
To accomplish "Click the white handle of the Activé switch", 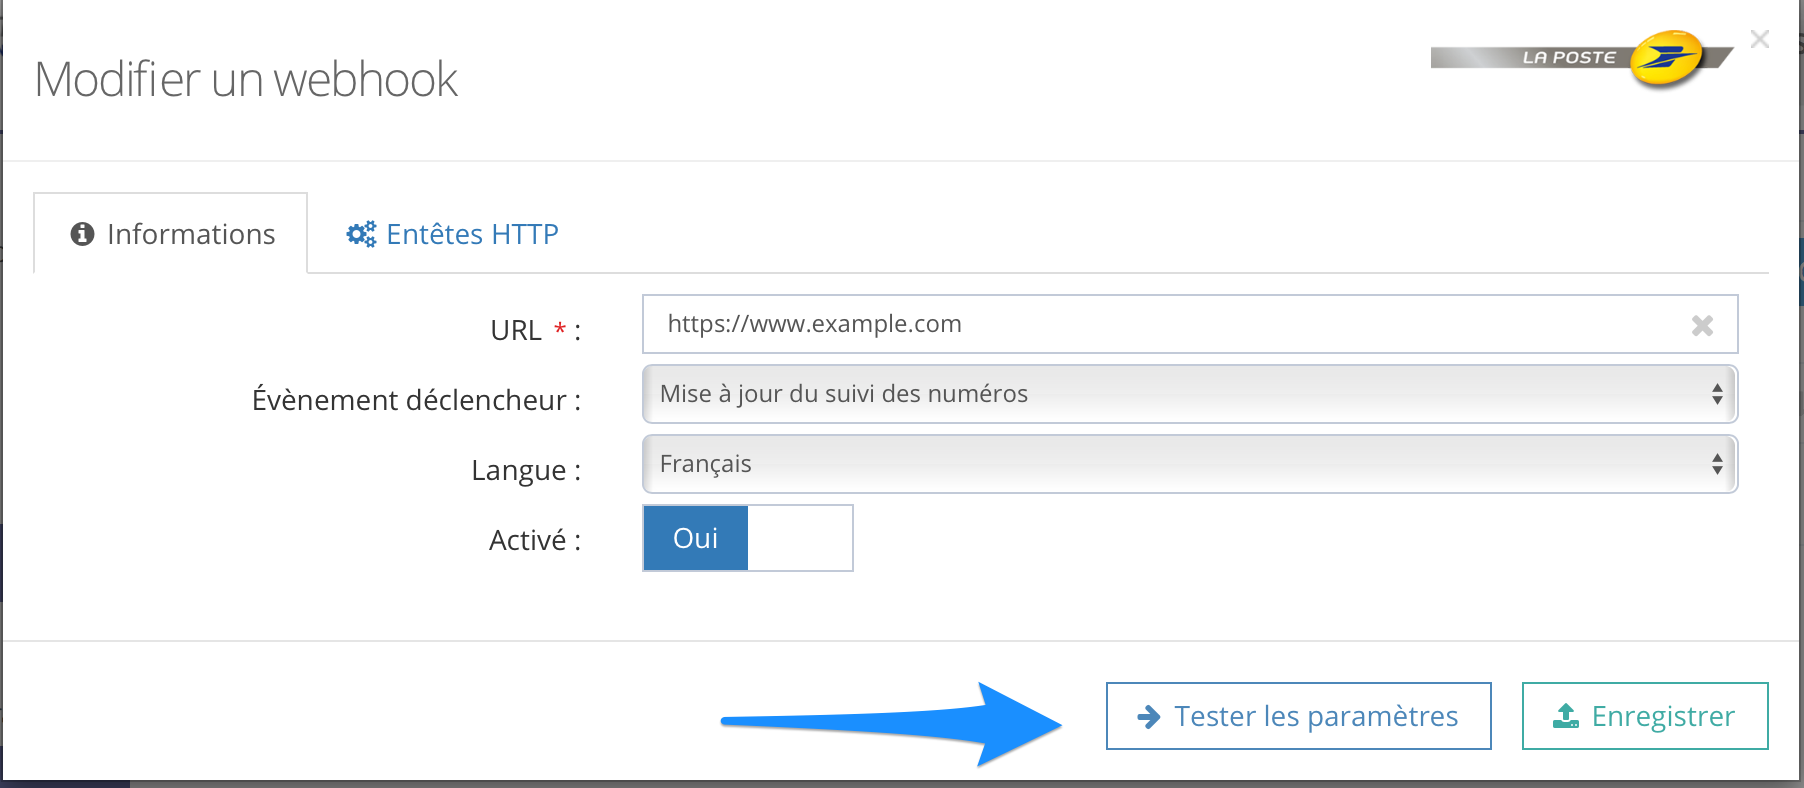I will point(800,538).
